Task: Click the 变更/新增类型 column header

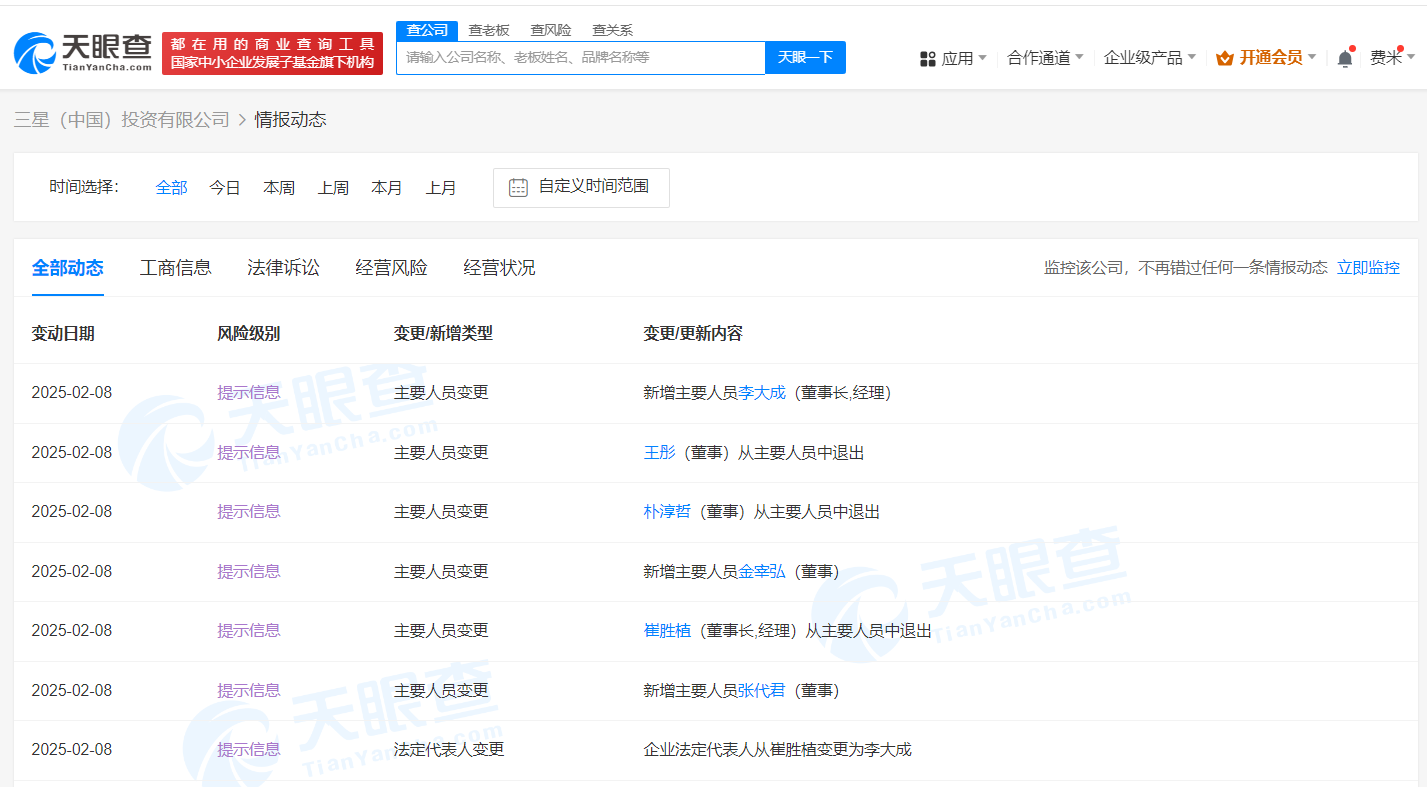Action: (x=443, y=333)
